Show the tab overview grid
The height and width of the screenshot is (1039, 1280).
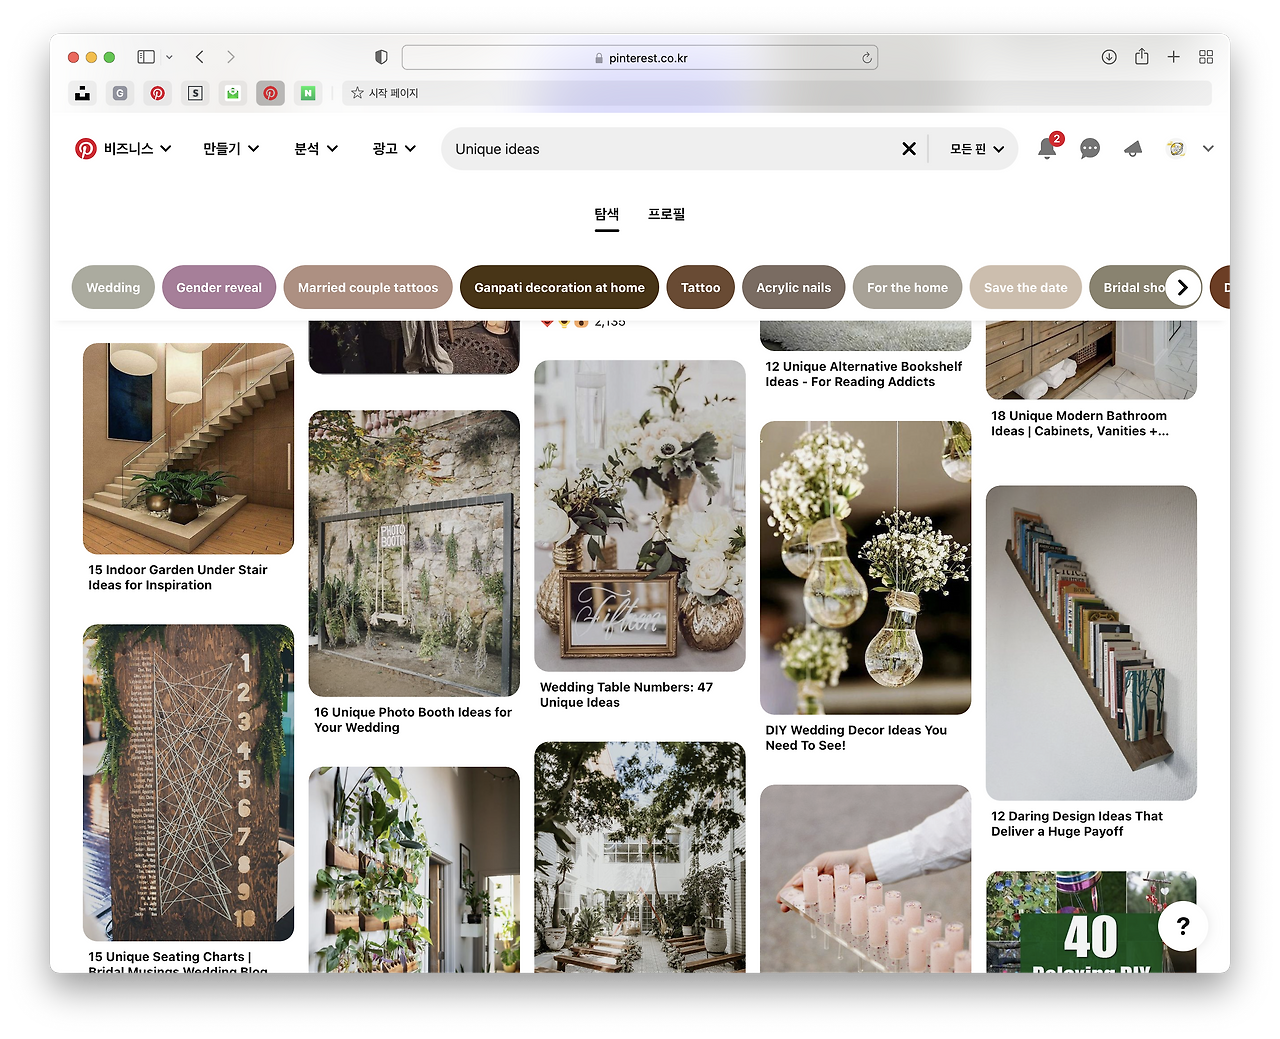click(x=1206, y=57)
